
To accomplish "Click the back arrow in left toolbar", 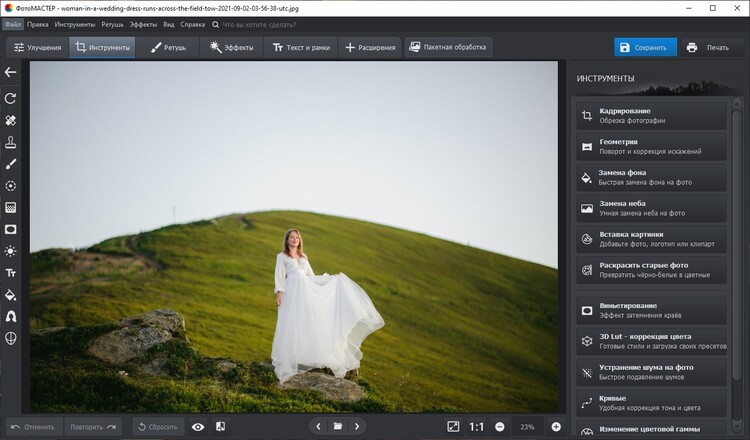I will click(11, 72).
